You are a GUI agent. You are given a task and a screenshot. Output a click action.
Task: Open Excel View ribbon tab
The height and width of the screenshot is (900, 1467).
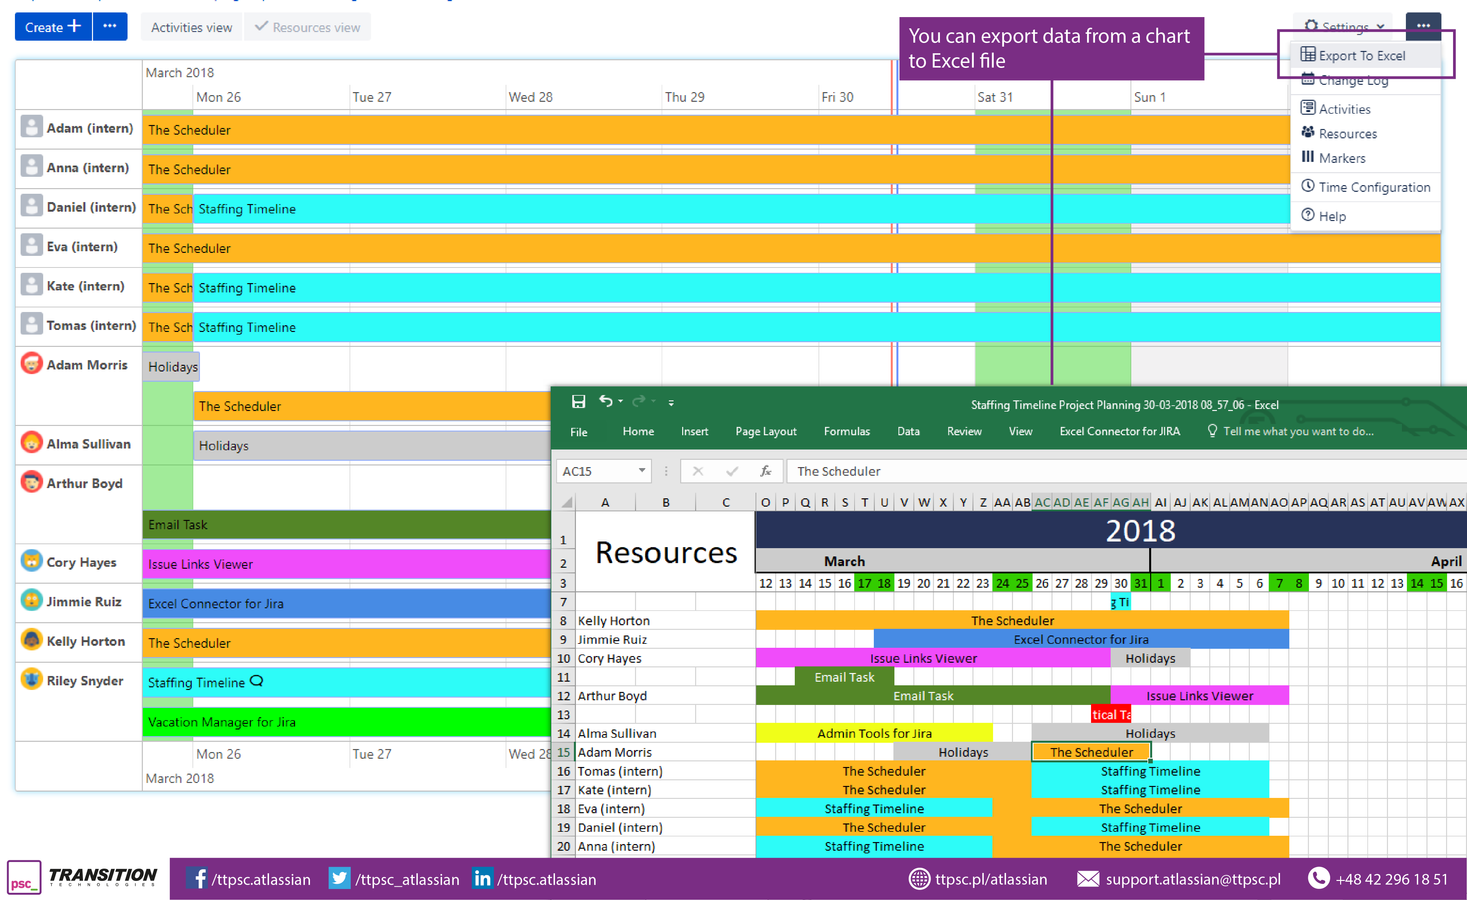pos(1020,432)
